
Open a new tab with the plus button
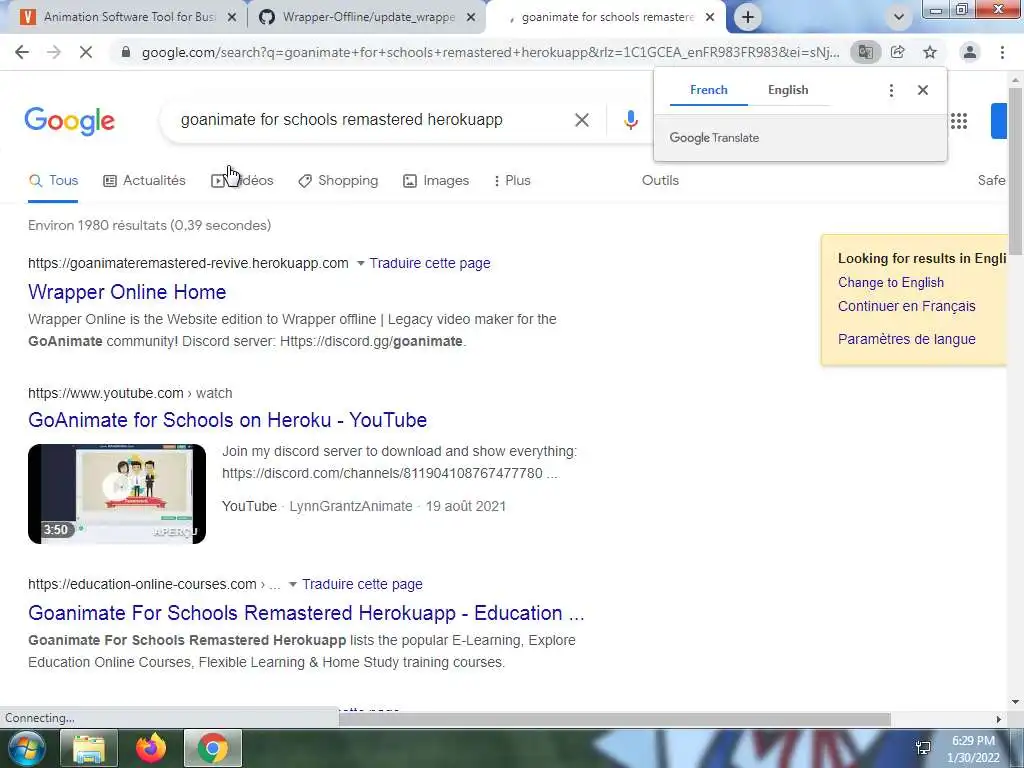pyautogui.click(x=748, y=17)
